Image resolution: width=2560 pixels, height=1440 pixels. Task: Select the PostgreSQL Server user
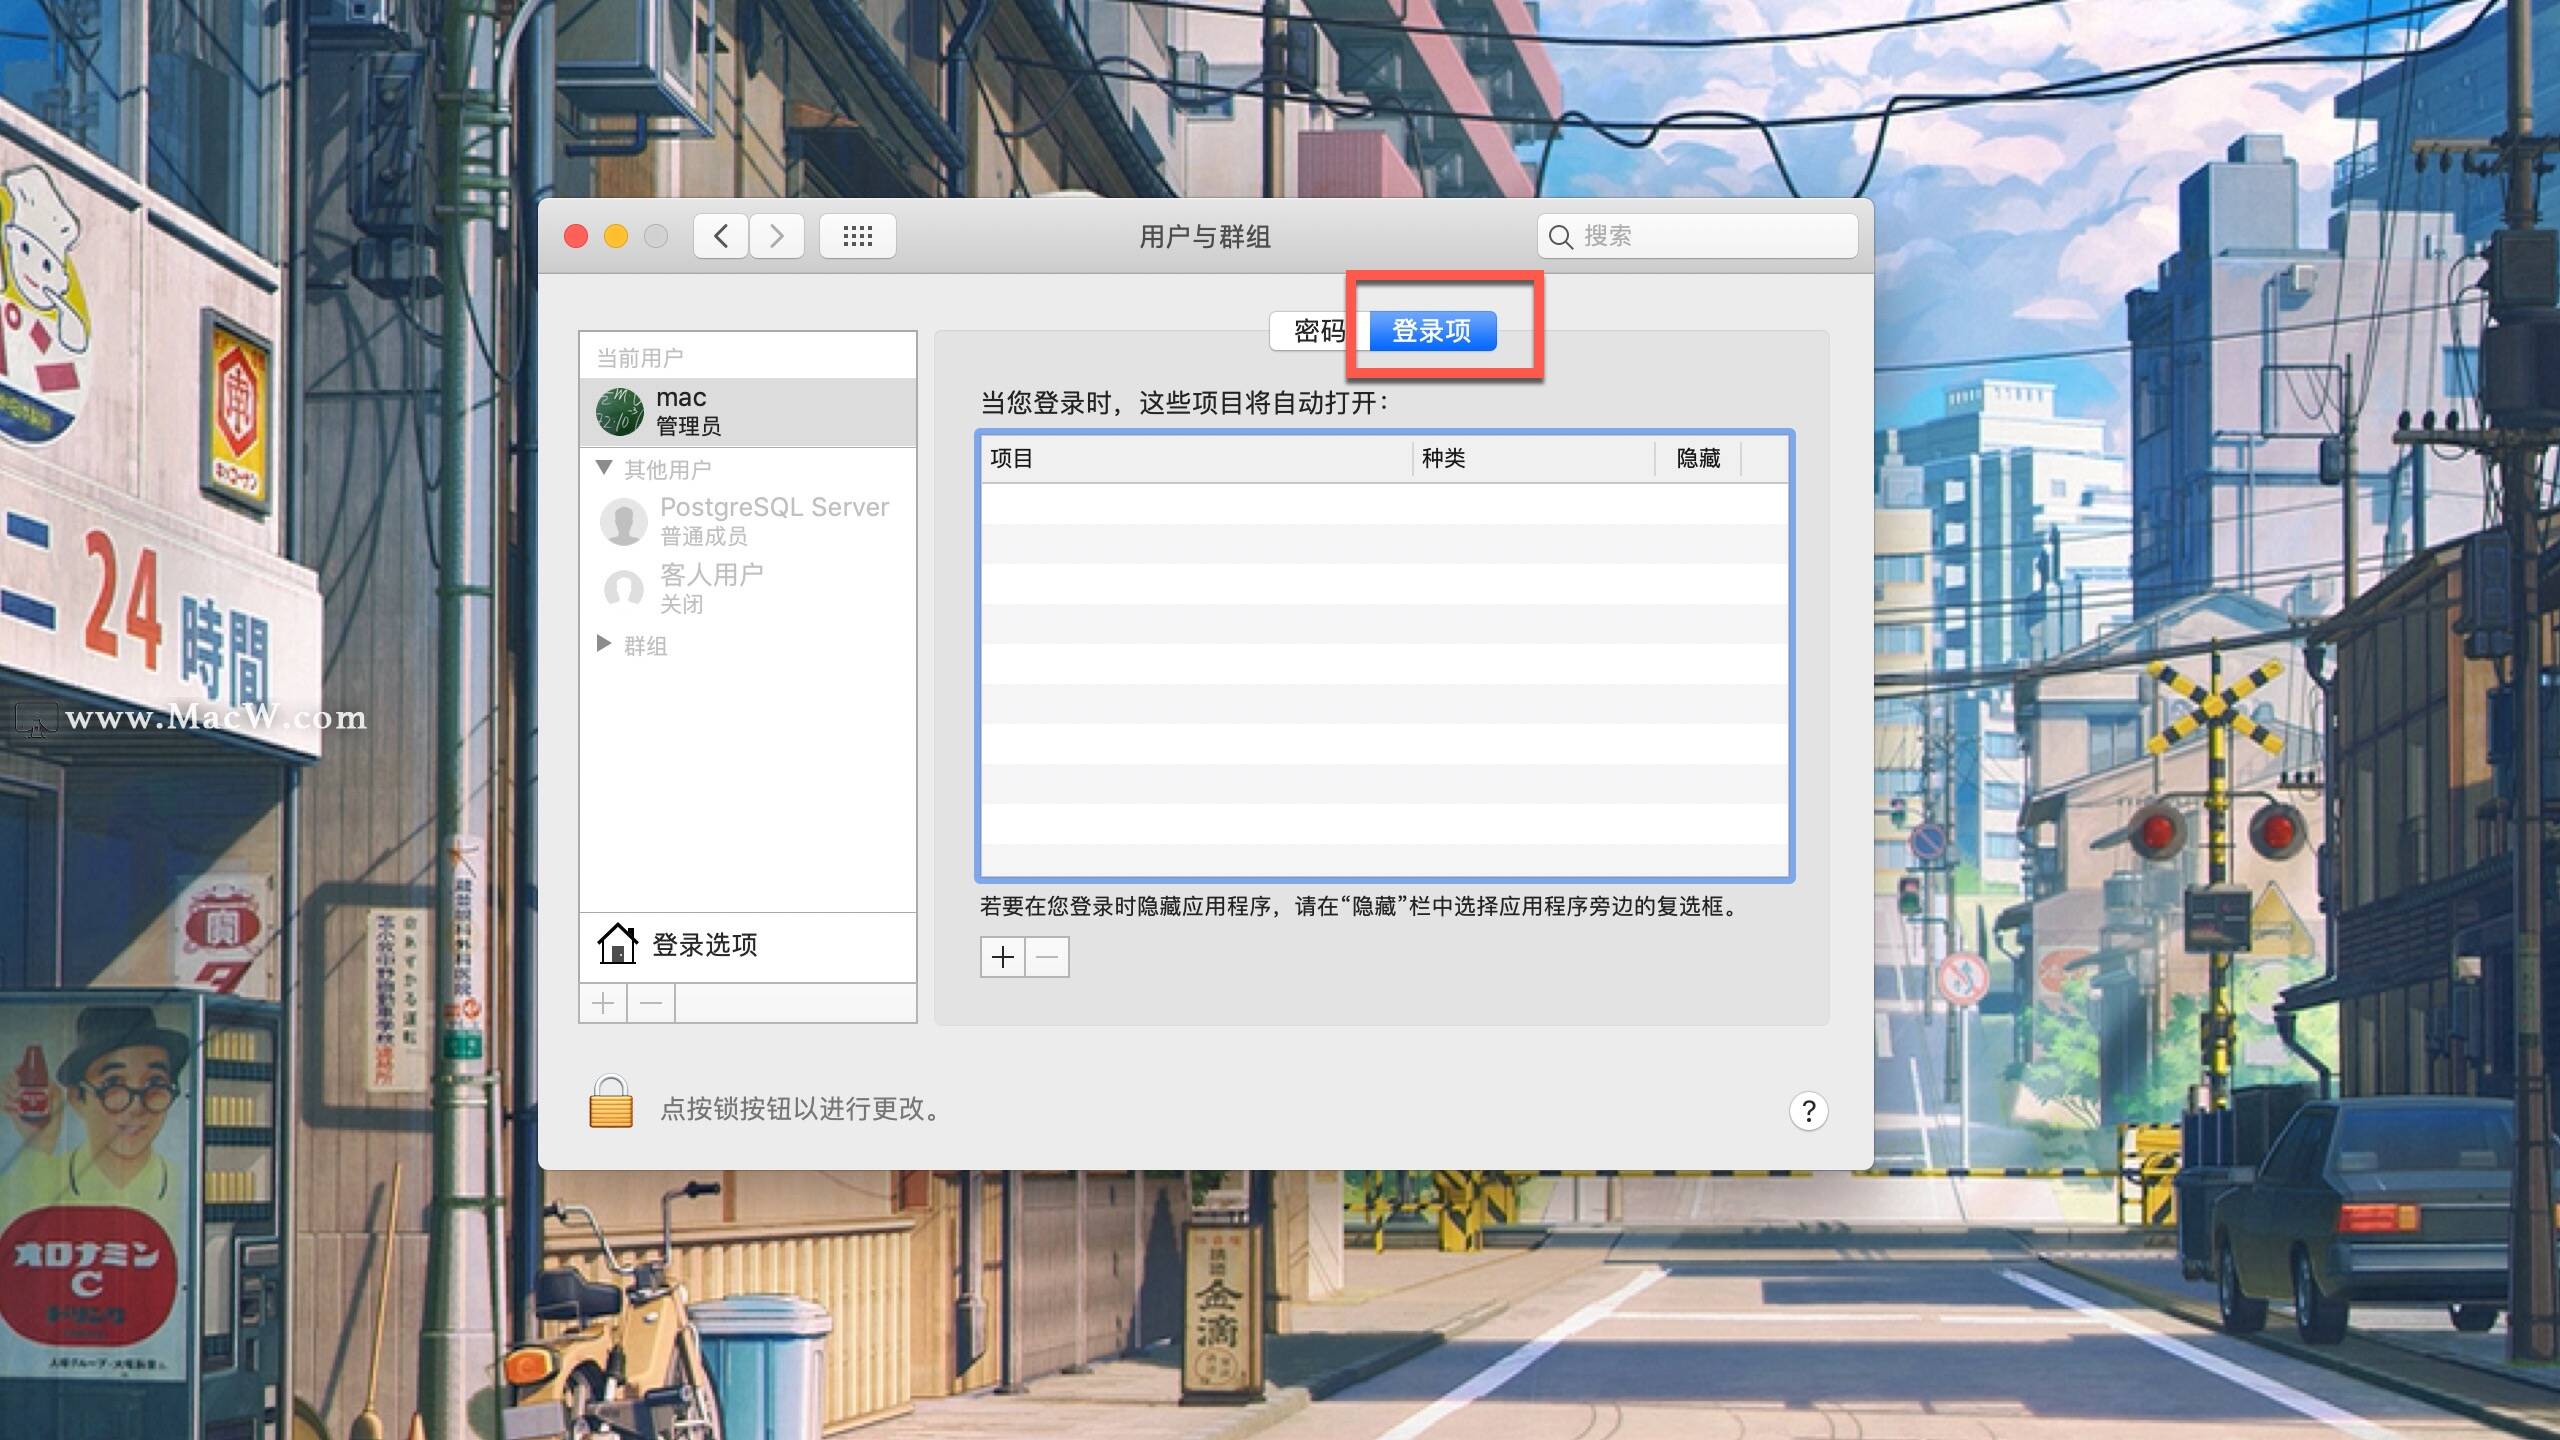(748, 521)
